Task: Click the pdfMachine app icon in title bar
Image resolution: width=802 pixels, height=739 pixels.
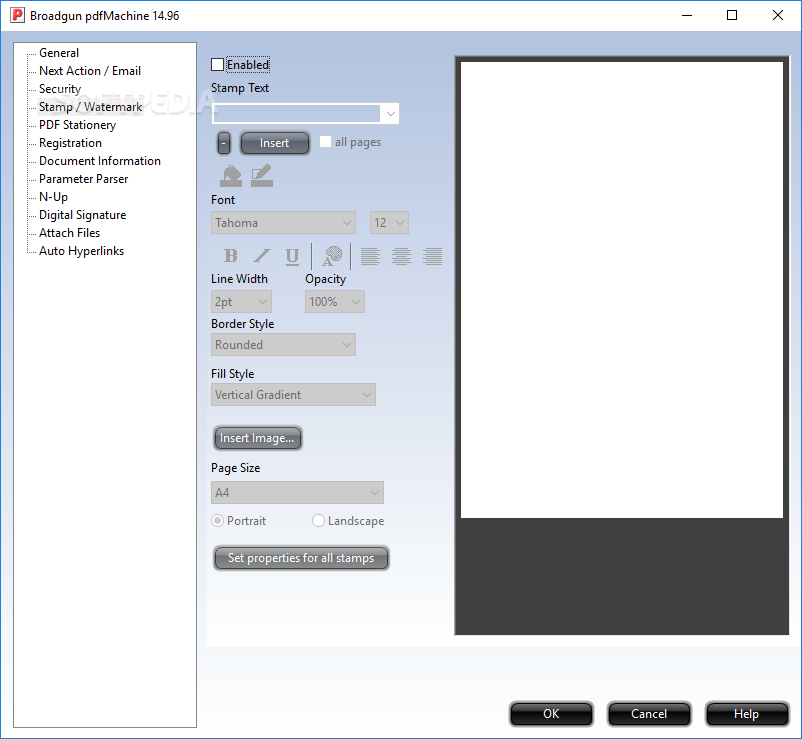Action: coord(17,15)
